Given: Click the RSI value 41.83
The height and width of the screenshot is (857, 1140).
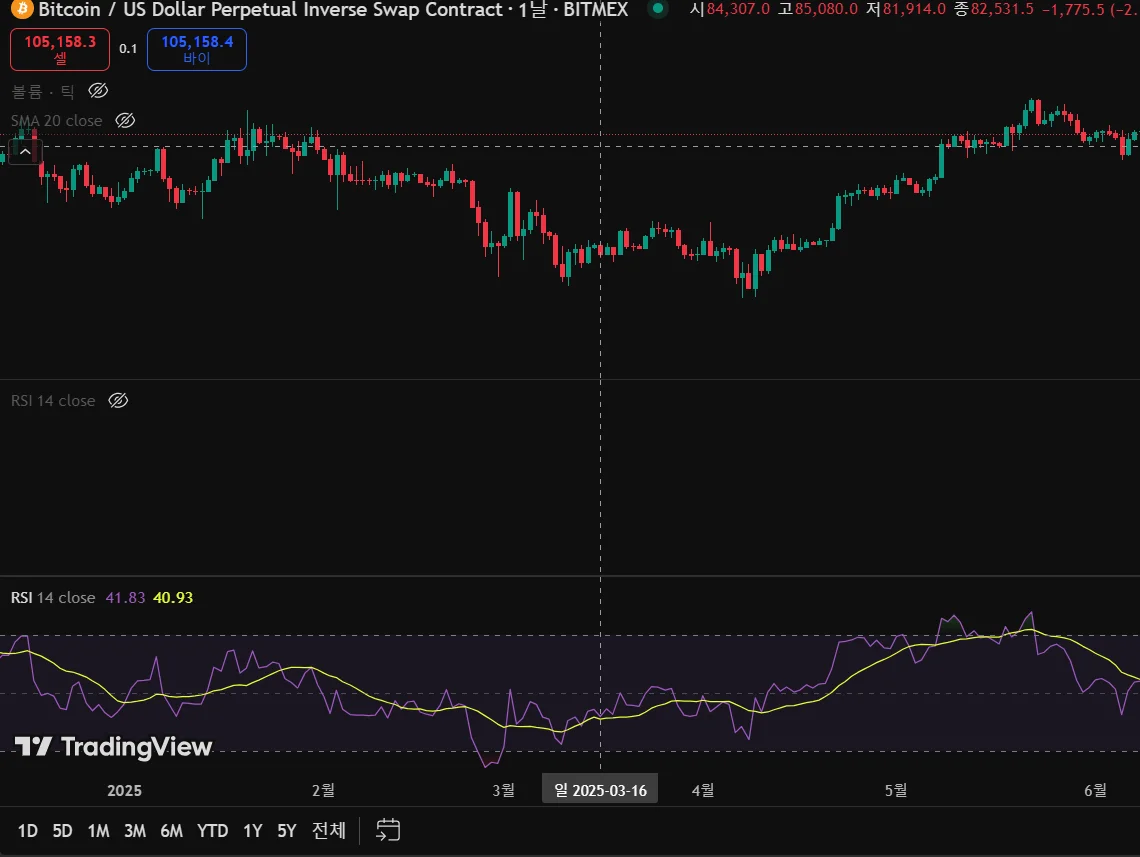Looking at the screenshot, I should coord(125,598).
